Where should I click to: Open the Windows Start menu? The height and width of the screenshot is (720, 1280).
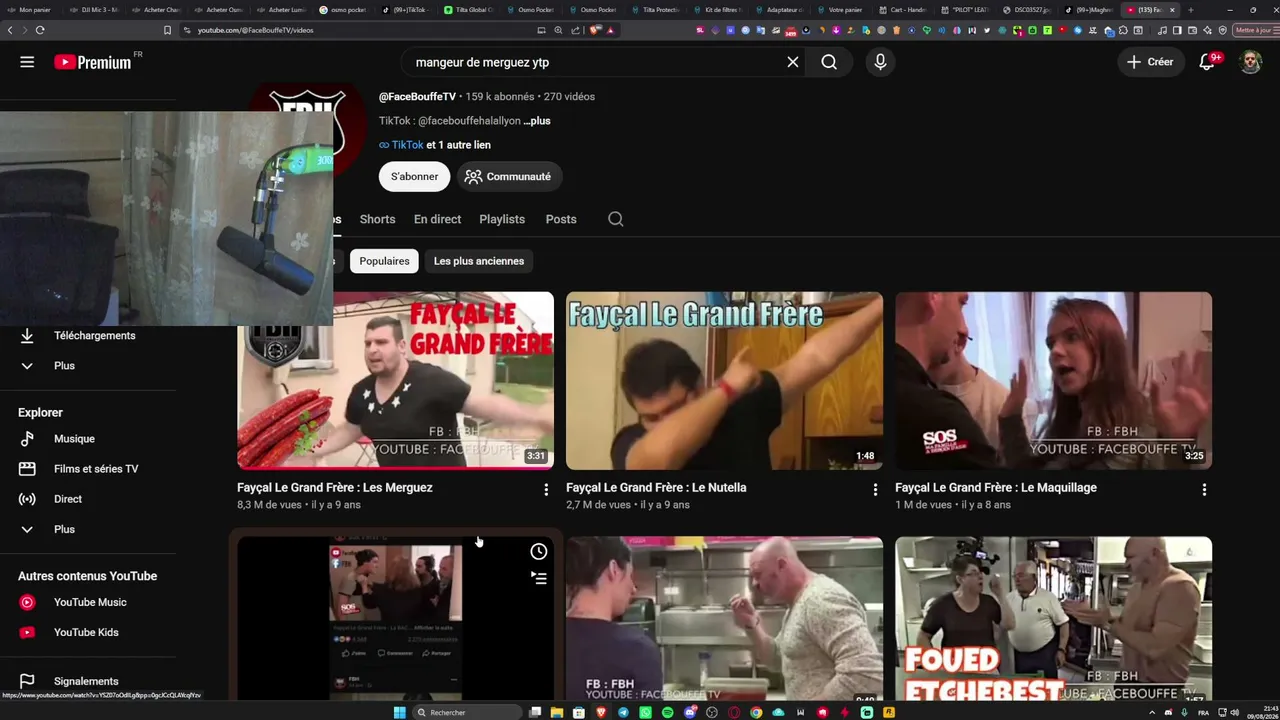point(400,712)
